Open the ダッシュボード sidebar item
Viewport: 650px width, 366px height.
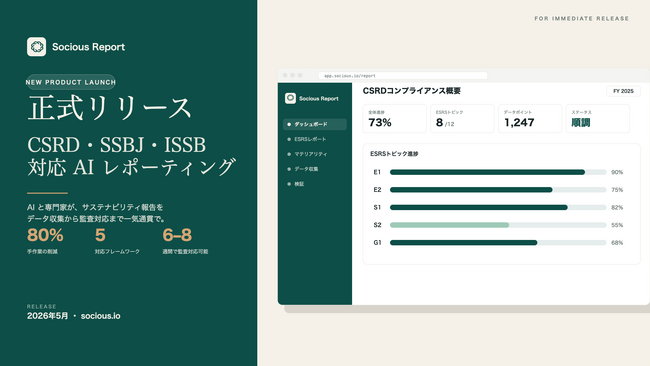tap(315, 124)
